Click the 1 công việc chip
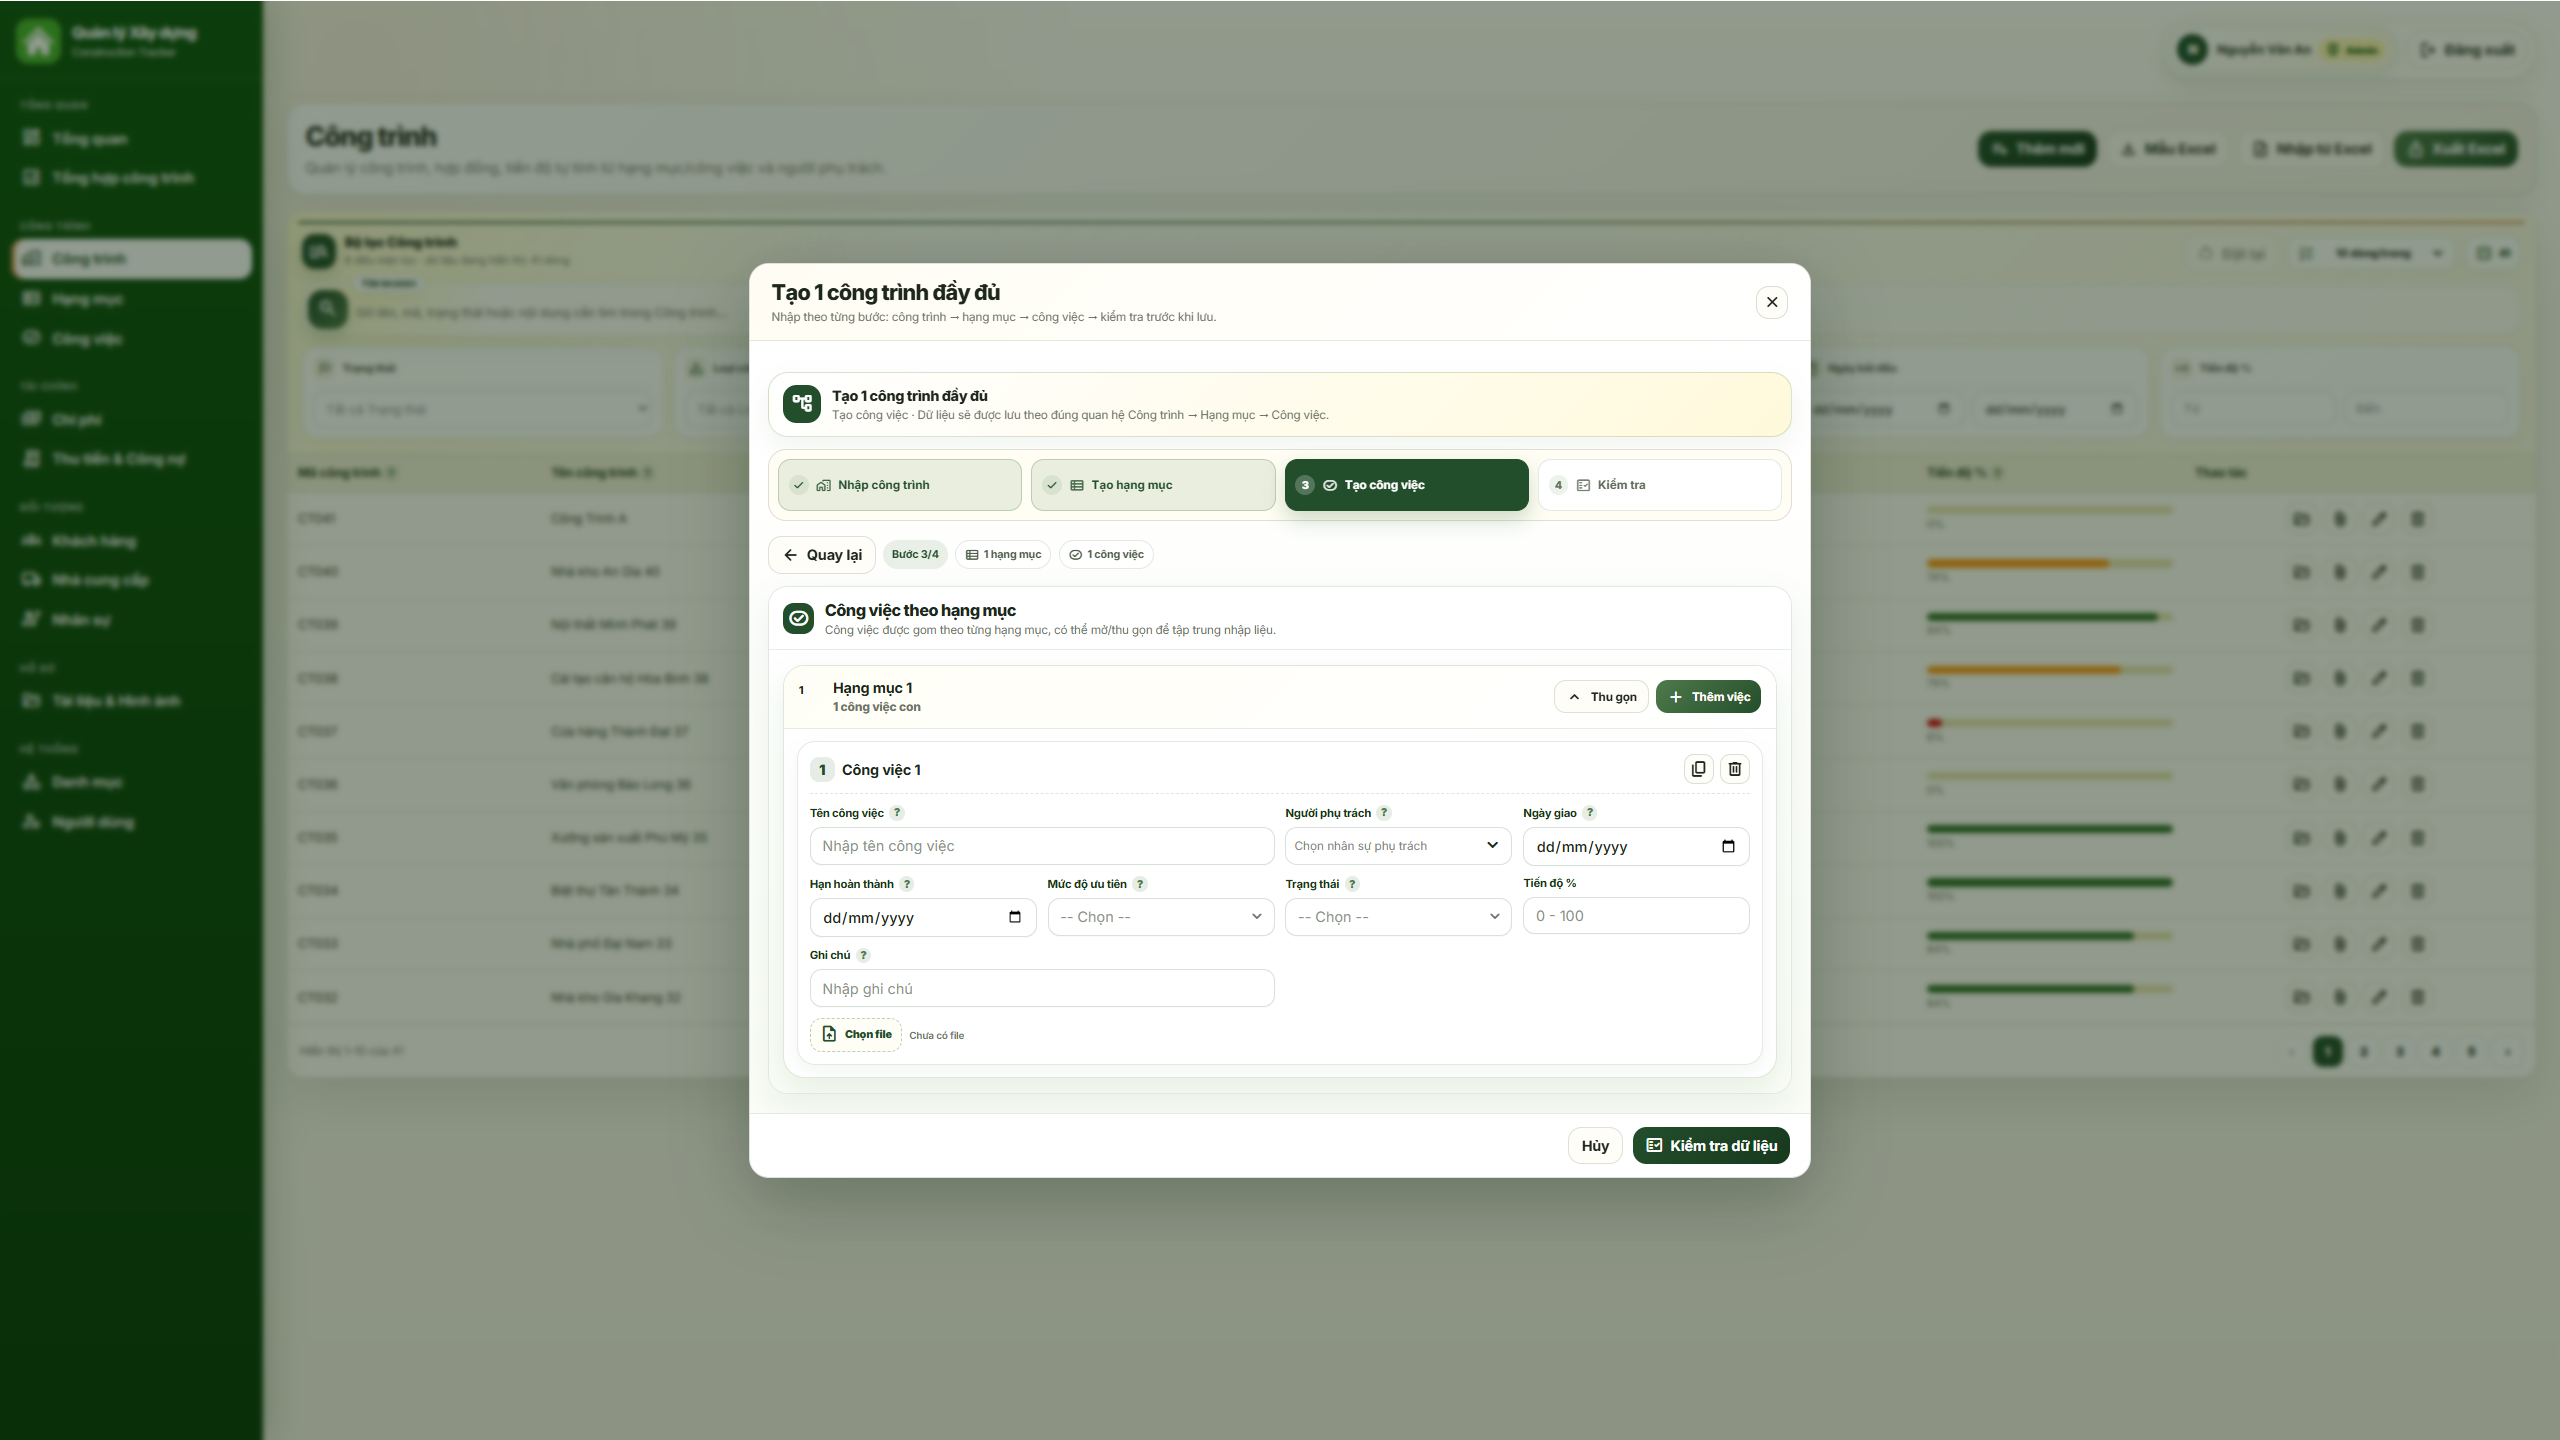The height and width of the screenshot is (1440, 2560). [1106, 554]
